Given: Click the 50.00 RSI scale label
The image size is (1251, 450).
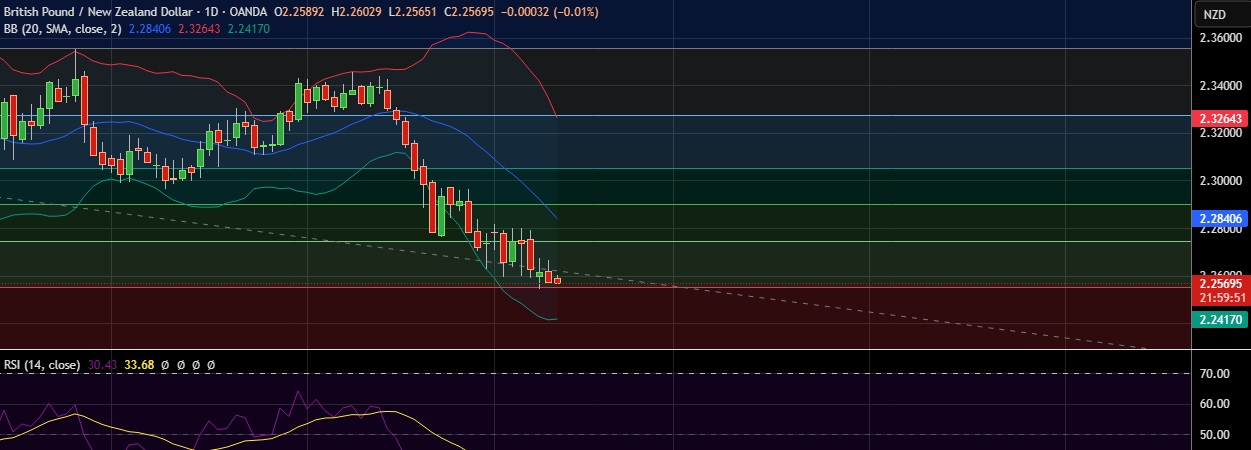Looking at the screenshot, I should coord(1214,435).
